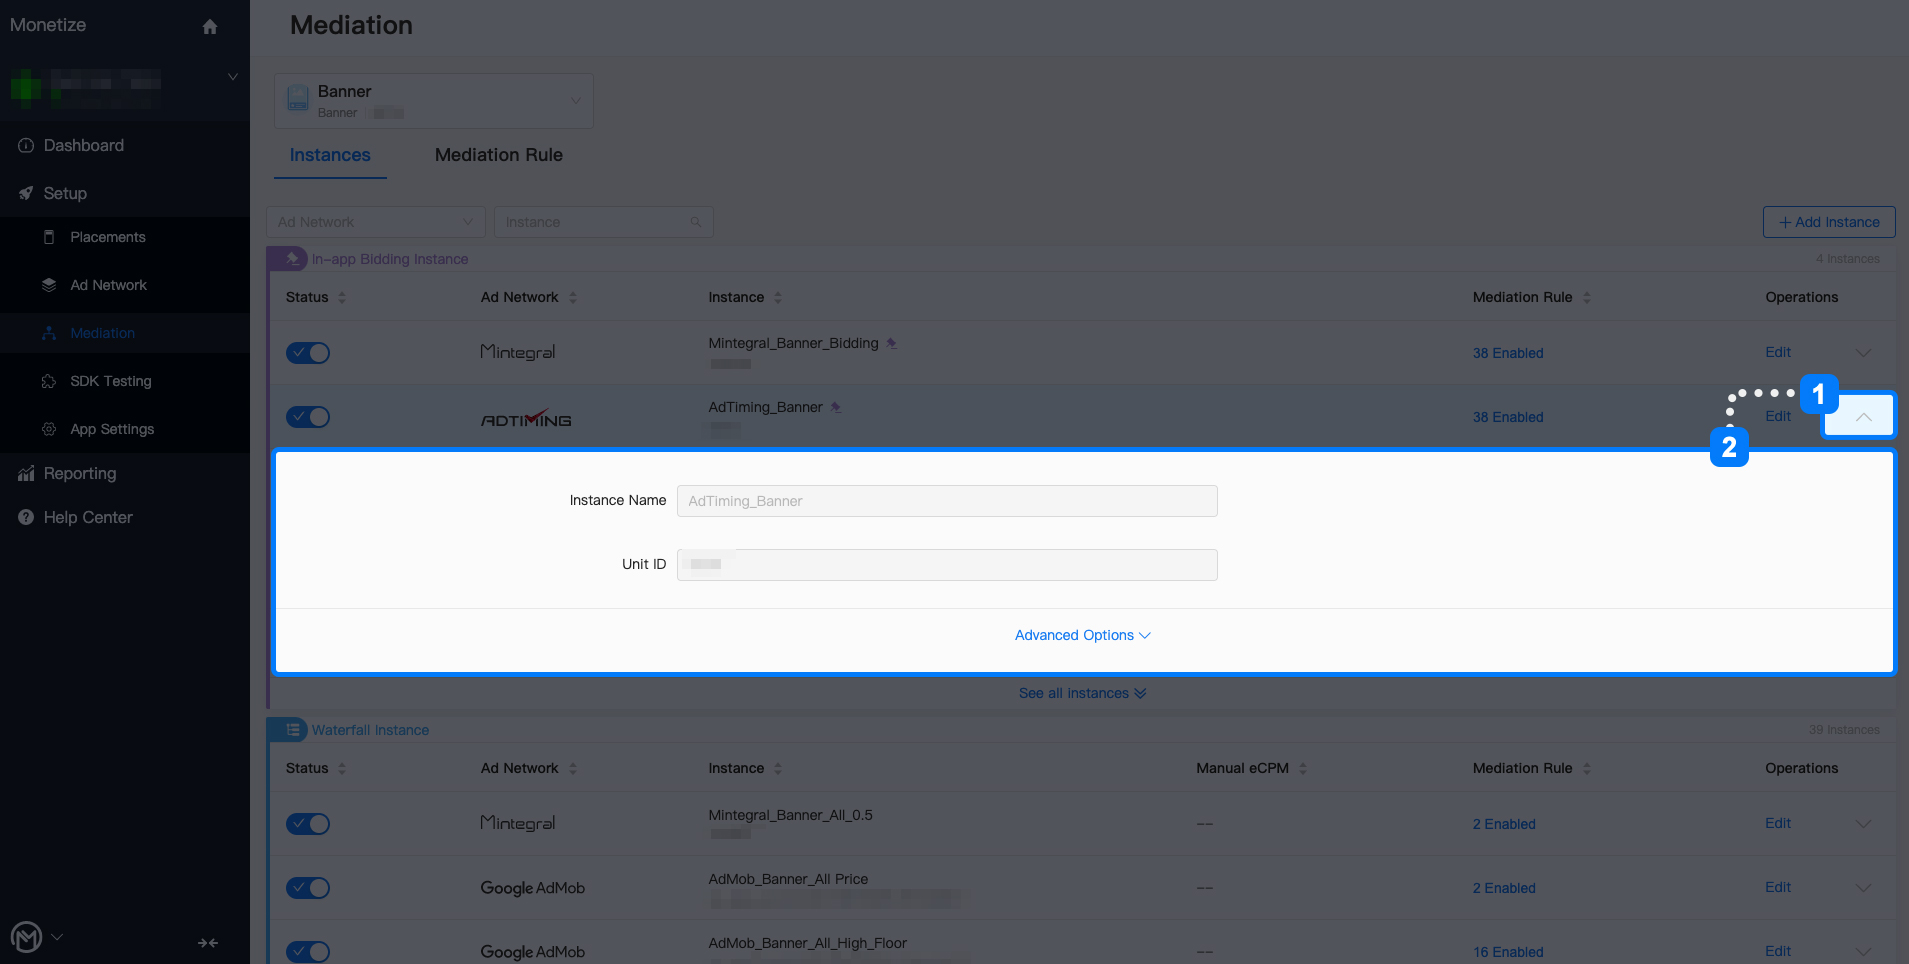Sort waterfall table by Status
The height and width of the screenshot is (964, 1909).
(x=342, y=768)
